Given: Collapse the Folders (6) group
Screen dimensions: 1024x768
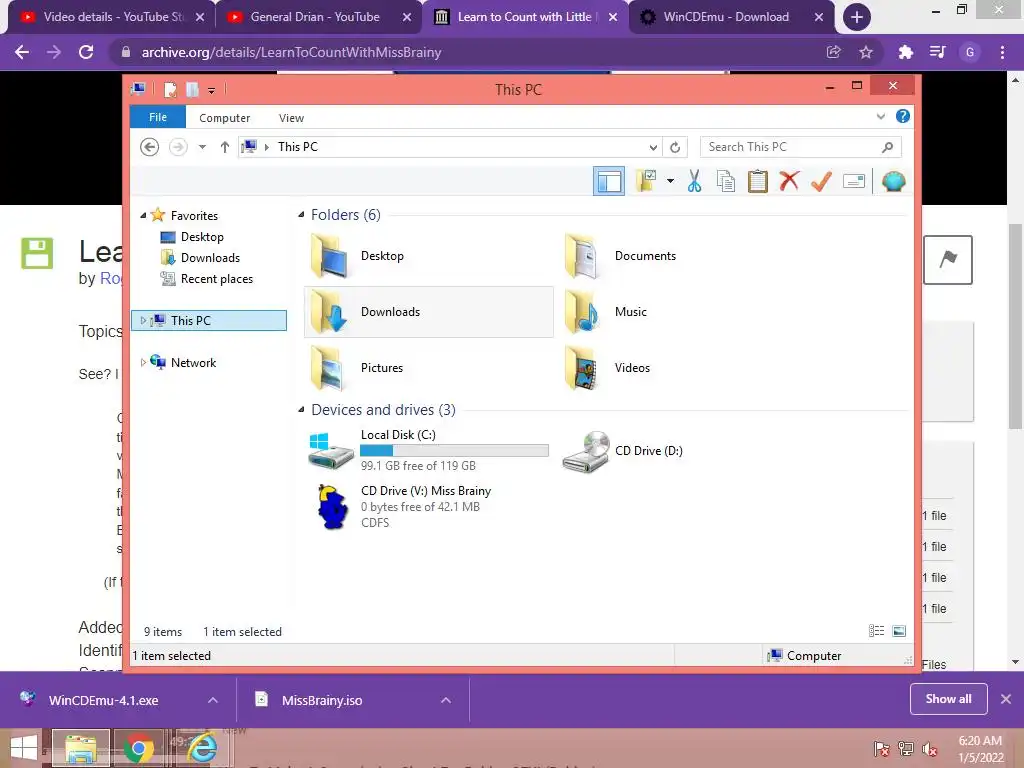Looking at the screenshot, I should coord(301,215).
